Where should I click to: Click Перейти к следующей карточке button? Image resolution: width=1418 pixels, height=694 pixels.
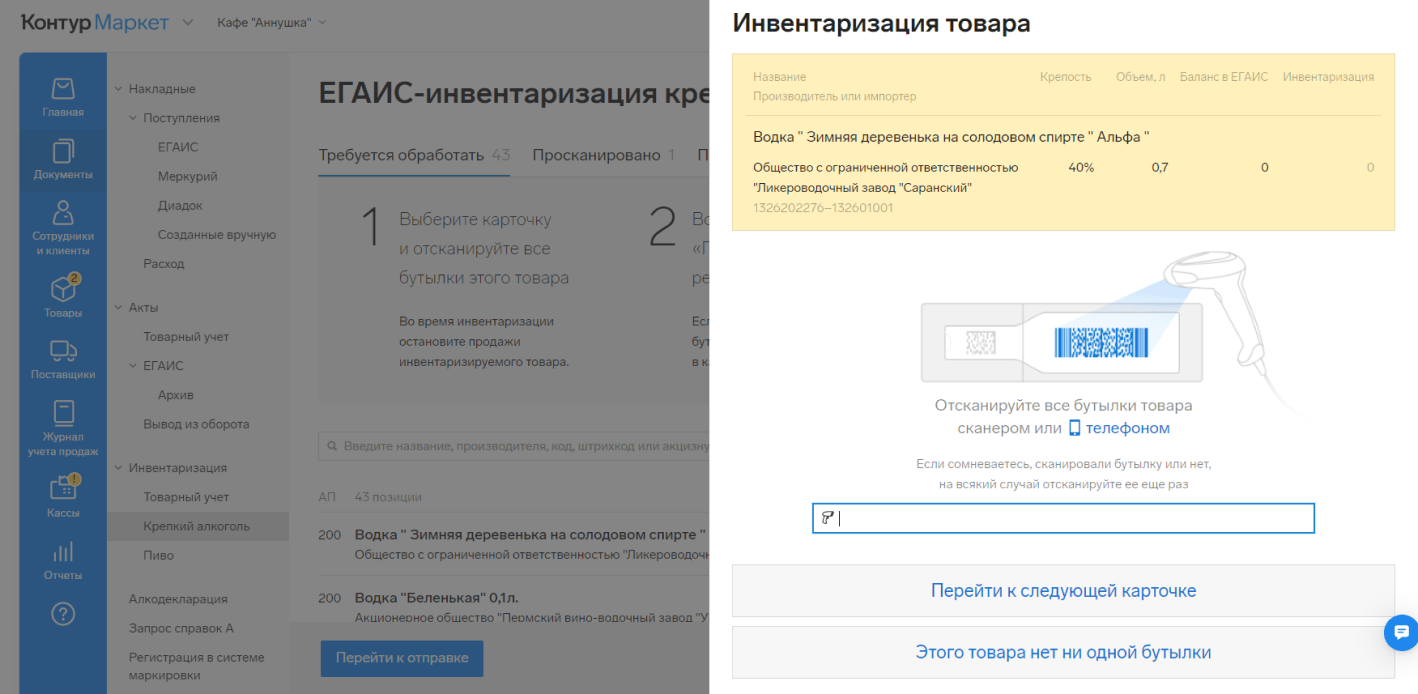pyautogui.click(x=1063, y=591)
